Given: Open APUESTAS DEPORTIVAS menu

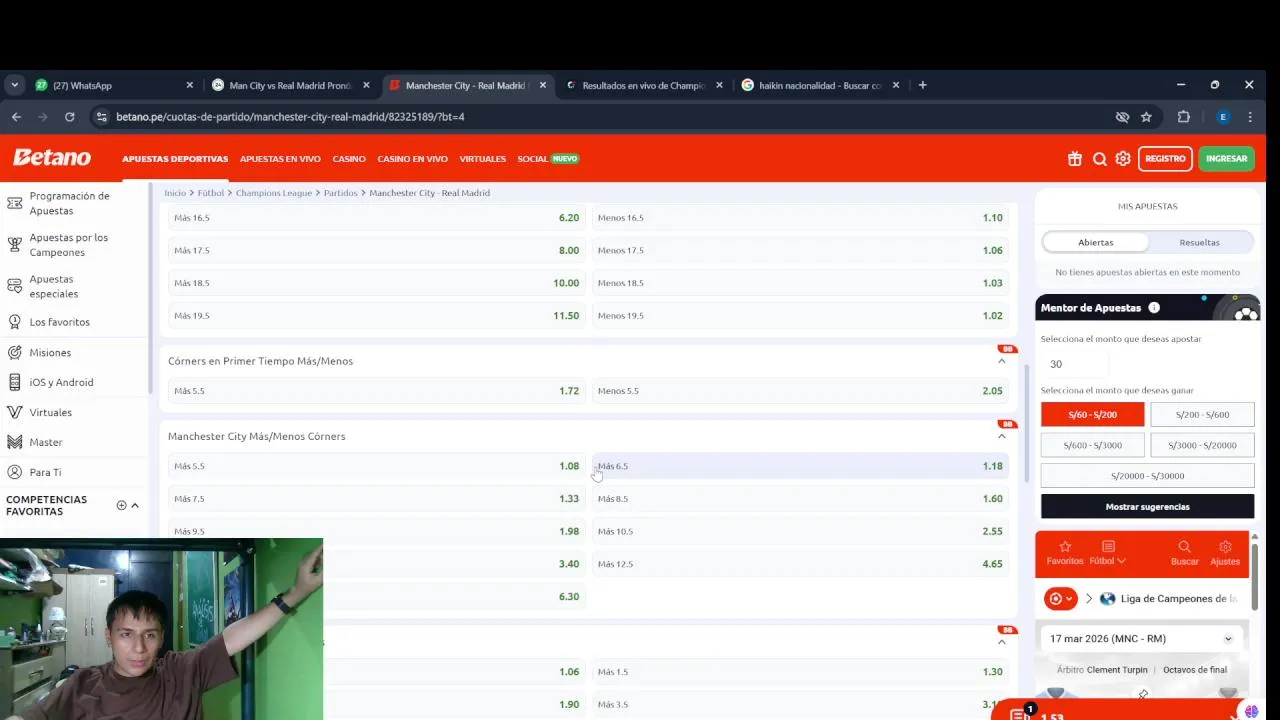Looking at the screenshot, I should 175,159.
